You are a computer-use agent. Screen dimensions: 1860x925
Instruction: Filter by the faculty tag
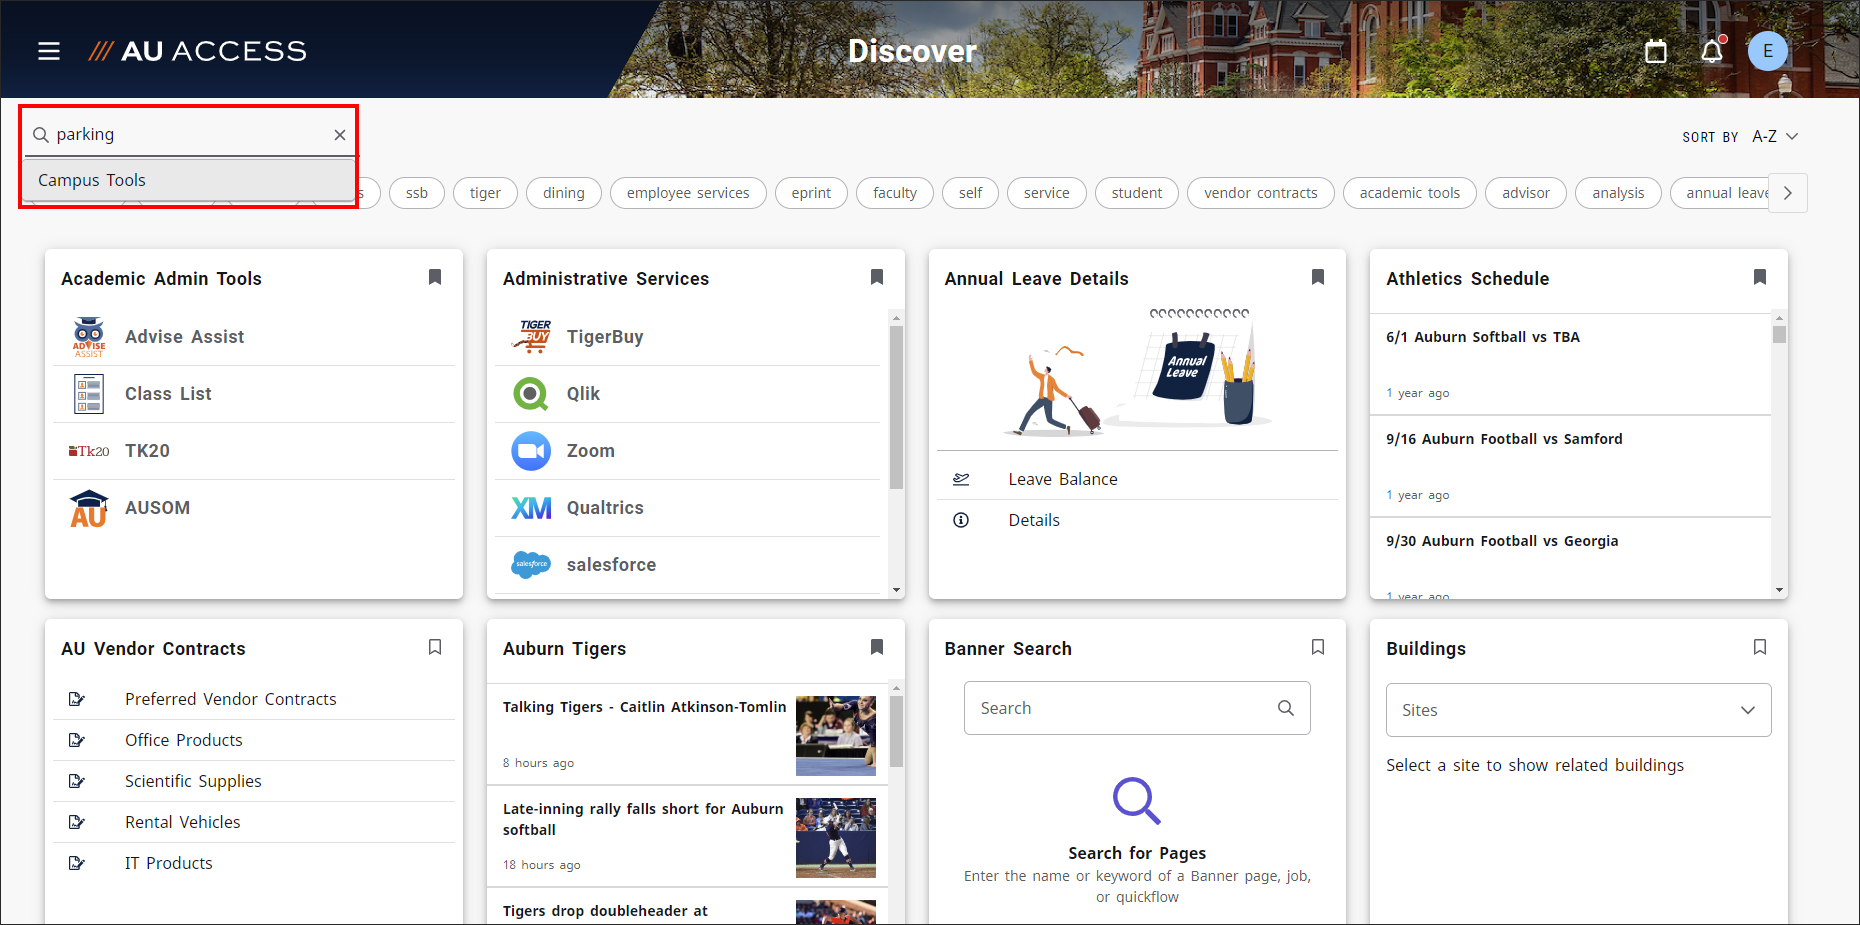[x=895, y=193]
